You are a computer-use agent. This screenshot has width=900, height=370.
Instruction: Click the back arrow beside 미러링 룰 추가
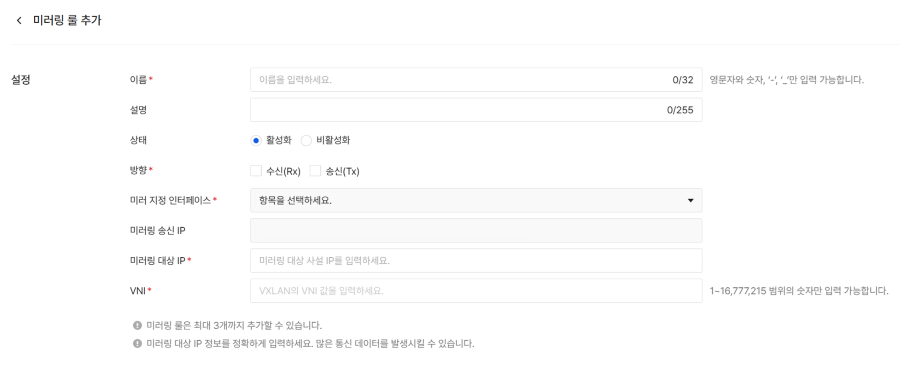[x=20, y=21]
